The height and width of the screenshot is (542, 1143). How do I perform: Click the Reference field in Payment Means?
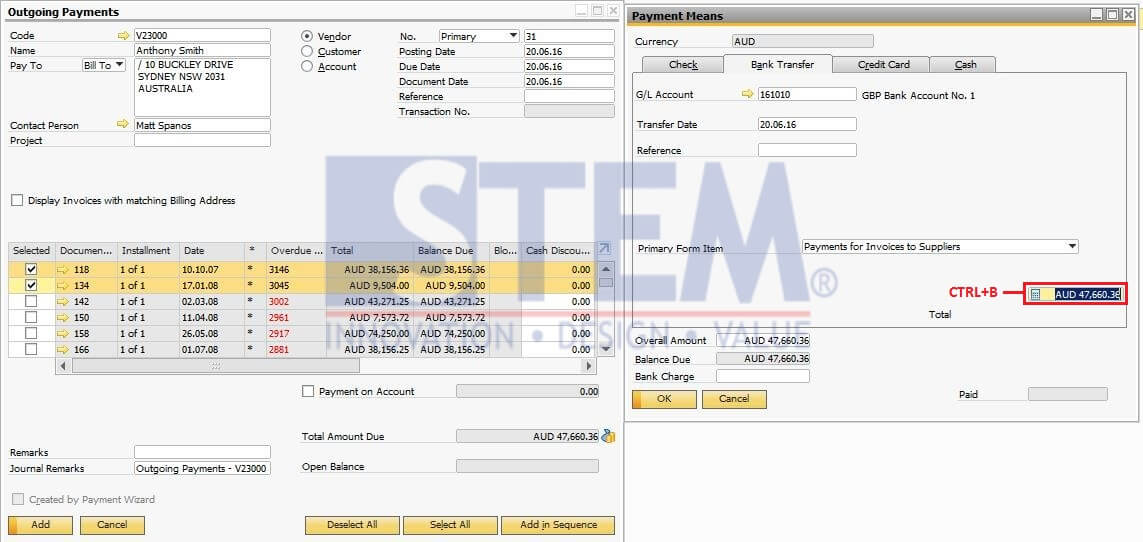pyautogui.click(x=807, y=150)
